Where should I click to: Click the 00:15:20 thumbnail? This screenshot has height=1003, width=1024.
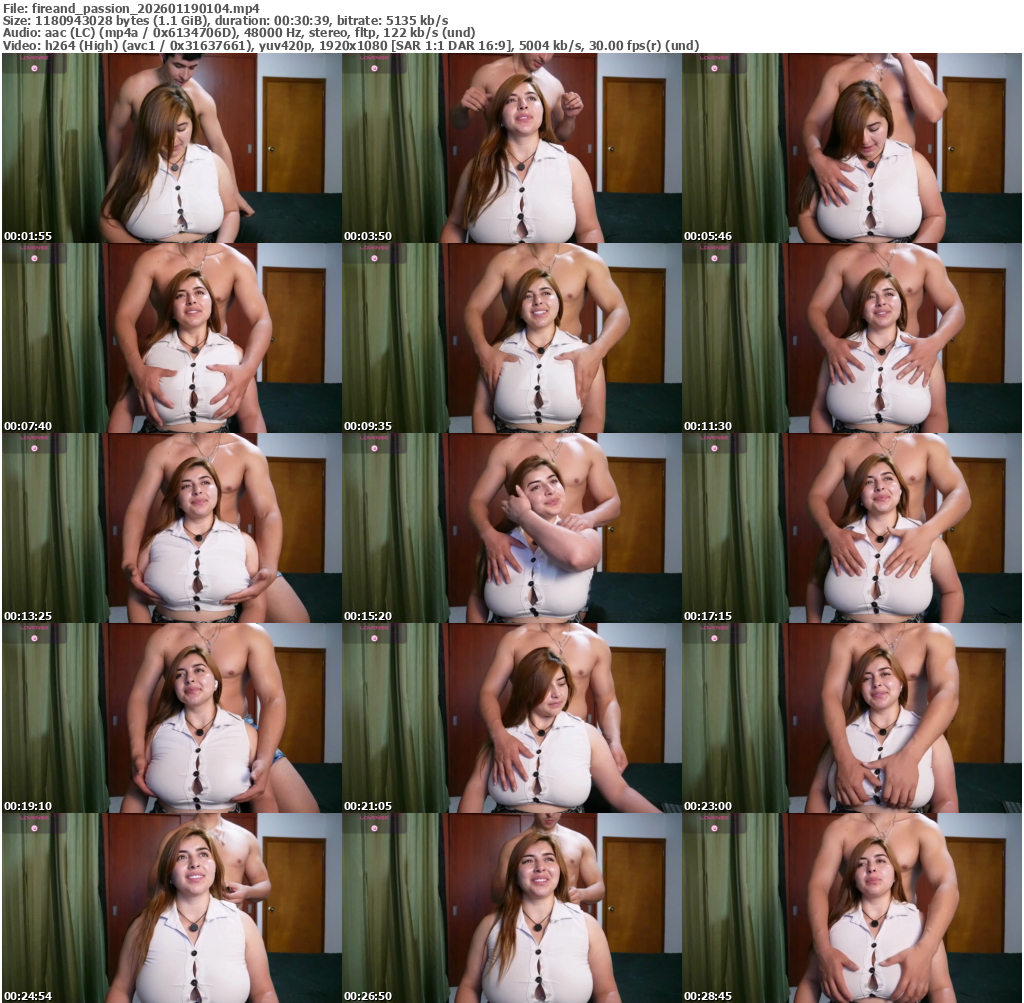click(512, 528)
